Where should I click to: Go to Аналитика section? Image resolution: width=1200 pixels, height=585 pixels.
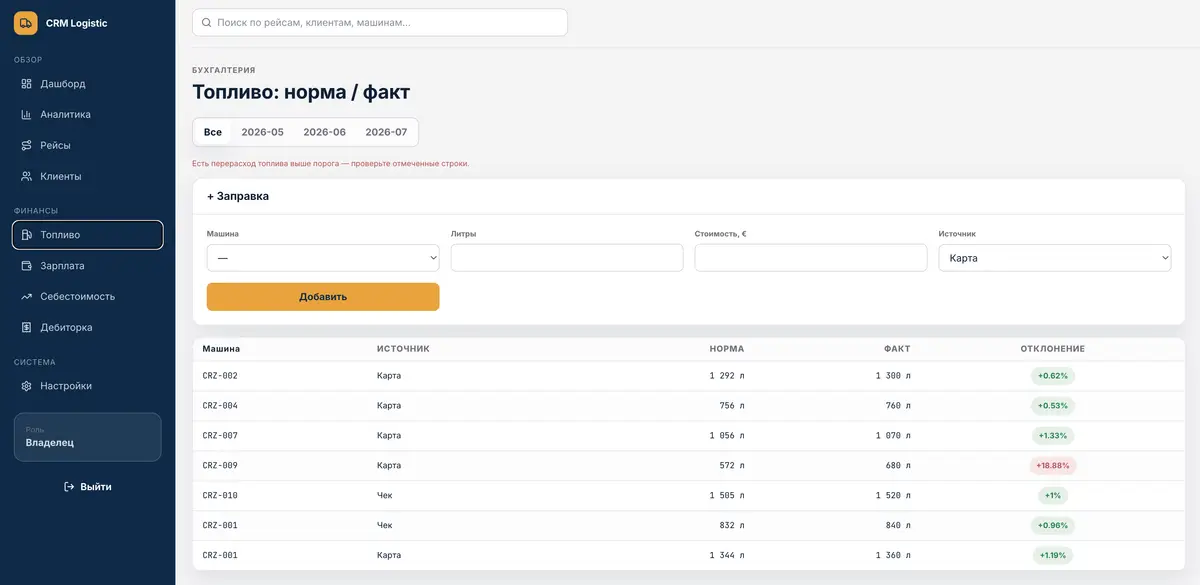click(88, 115)
